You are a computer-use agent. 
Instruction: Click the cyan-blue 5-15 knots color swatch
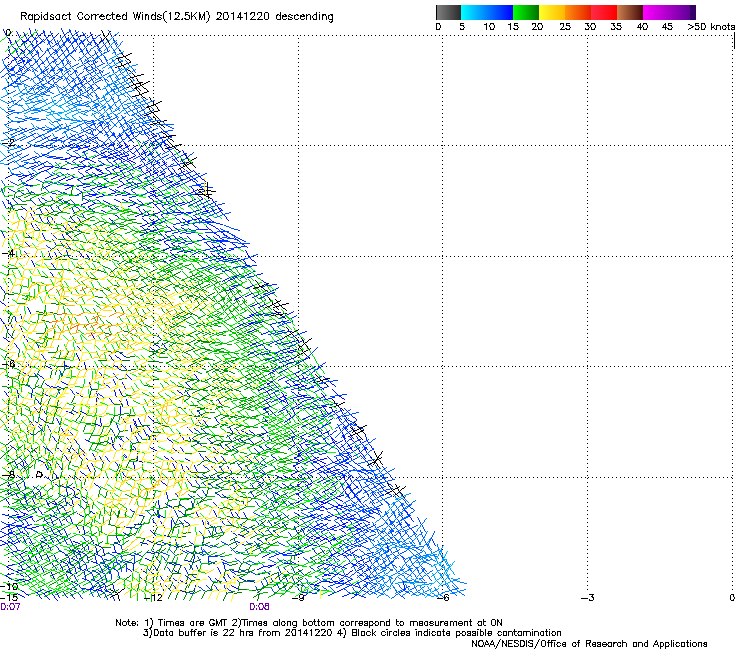[x=487, y=12]
